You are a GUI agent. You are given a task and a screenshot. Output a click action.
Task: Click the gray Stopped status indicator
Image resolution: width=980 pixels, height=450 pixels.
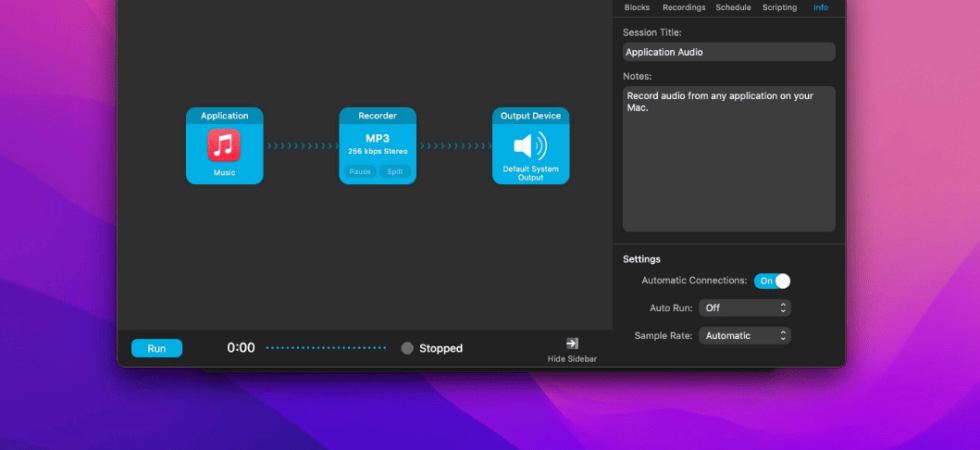pos(407,348)
